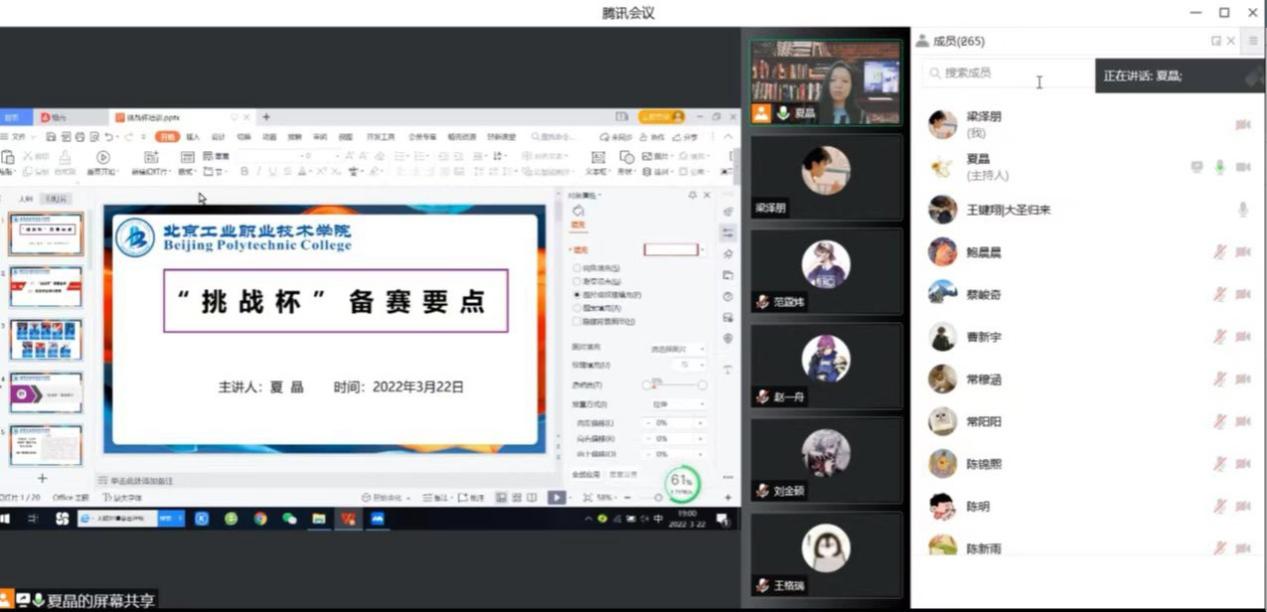1267x612 pixels.
Task: Click the camera icon for 蔡峻奇
Action: 1243,294
